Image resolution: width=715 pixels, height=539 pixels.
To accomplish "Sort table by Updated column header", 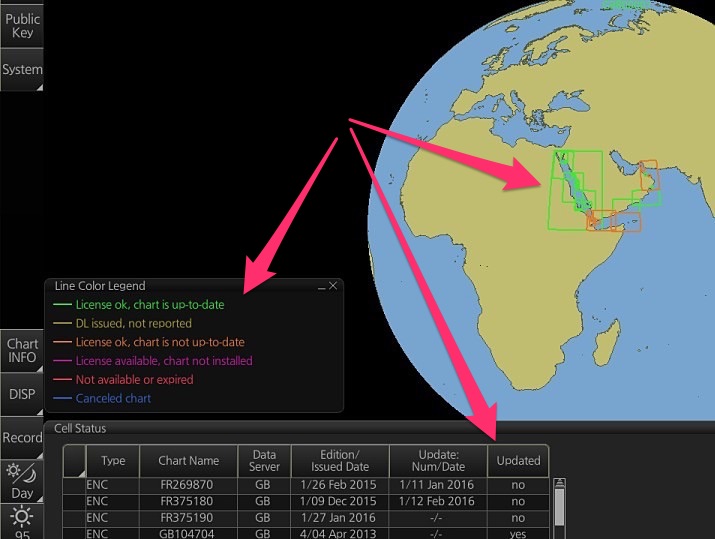I will coord(518,461).
